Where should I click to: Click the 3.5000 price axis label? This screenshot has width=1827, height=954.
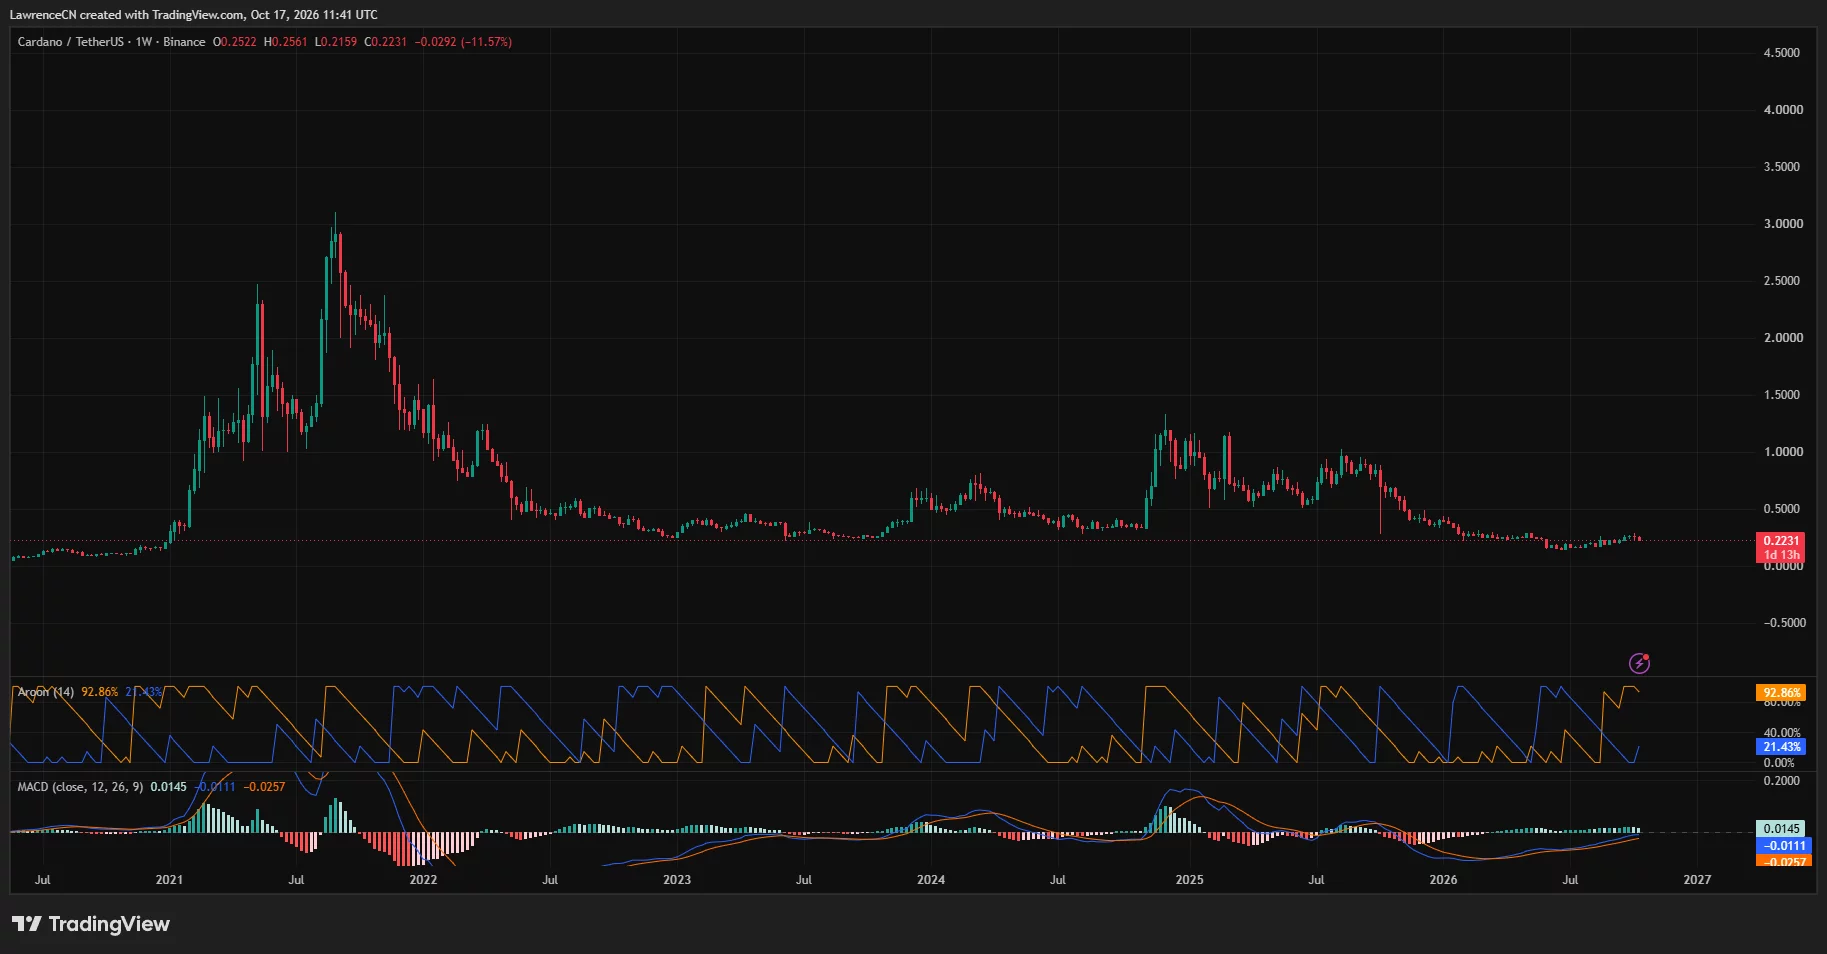(1782, 167)
